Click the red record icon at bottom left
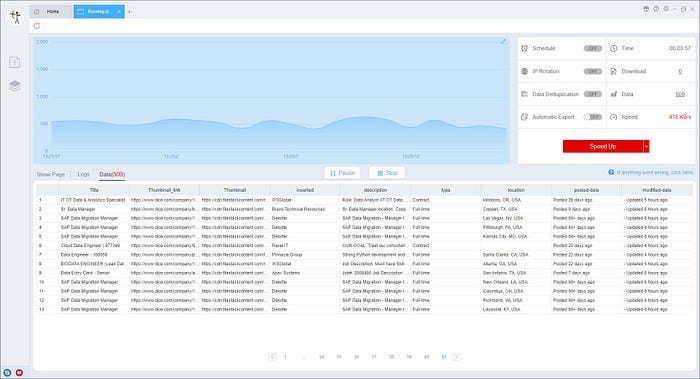Screen dimensions: 700x379 [x=19, y=373]
